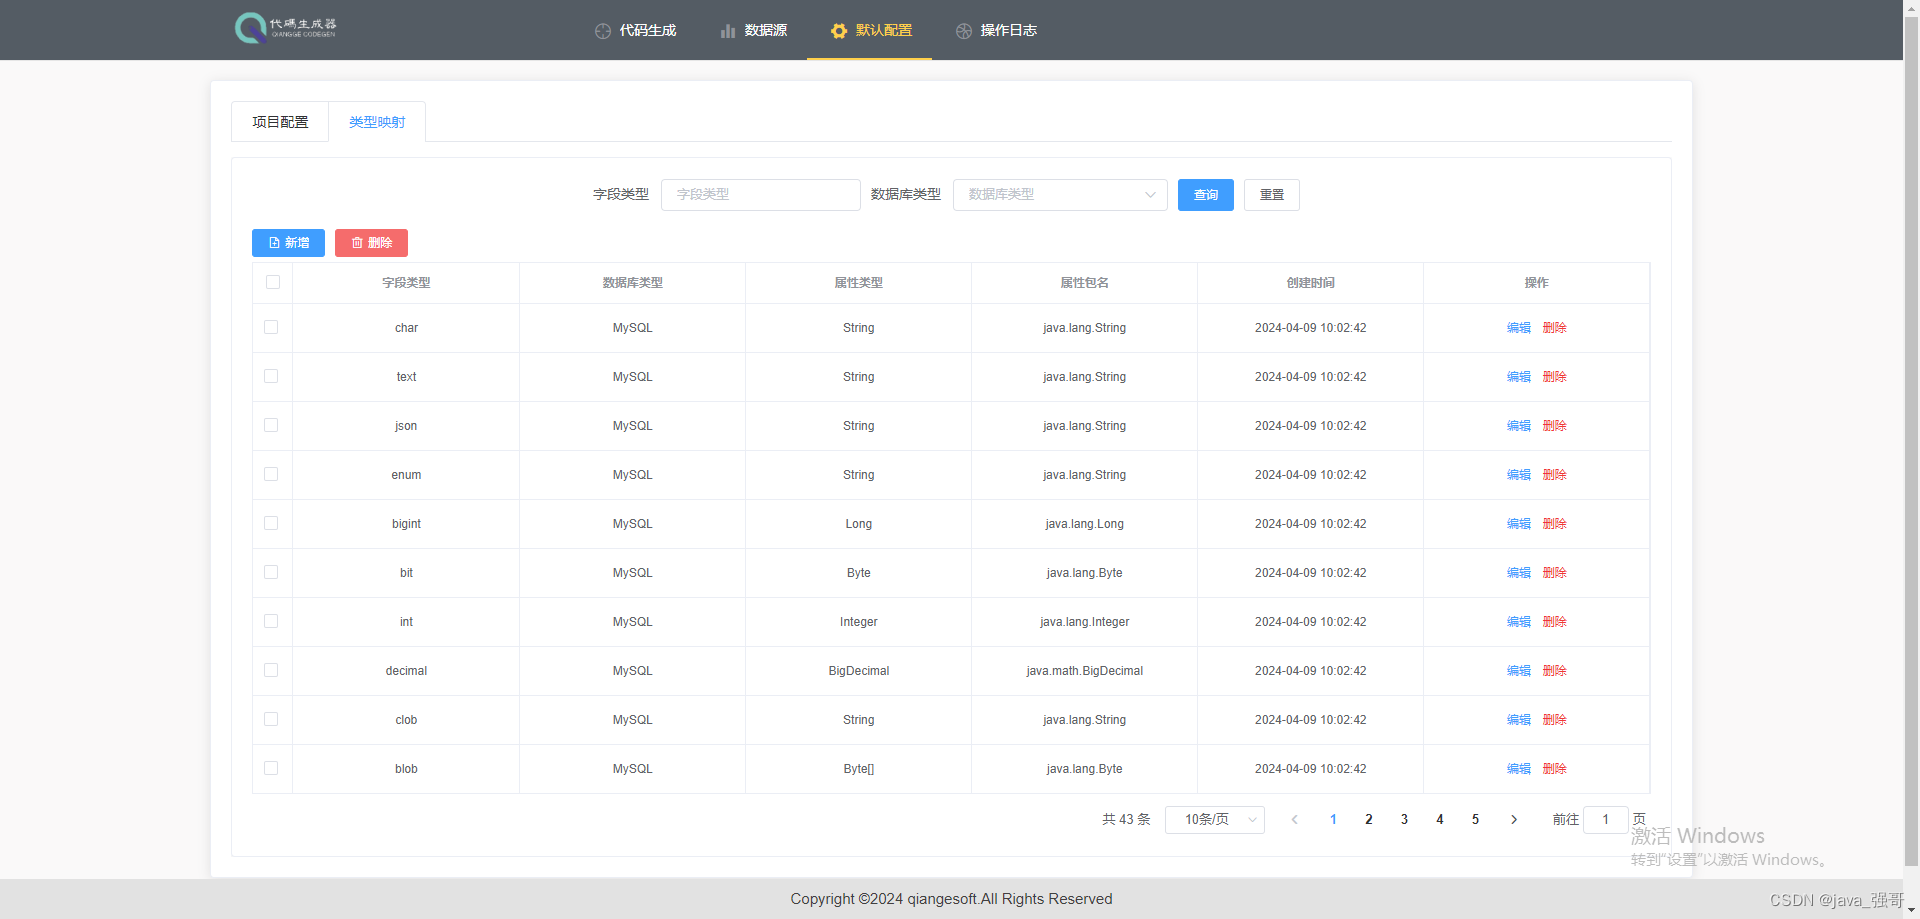1920x919 pixels.
Task: Go to page 5 in pagination
Action: 1475,820
